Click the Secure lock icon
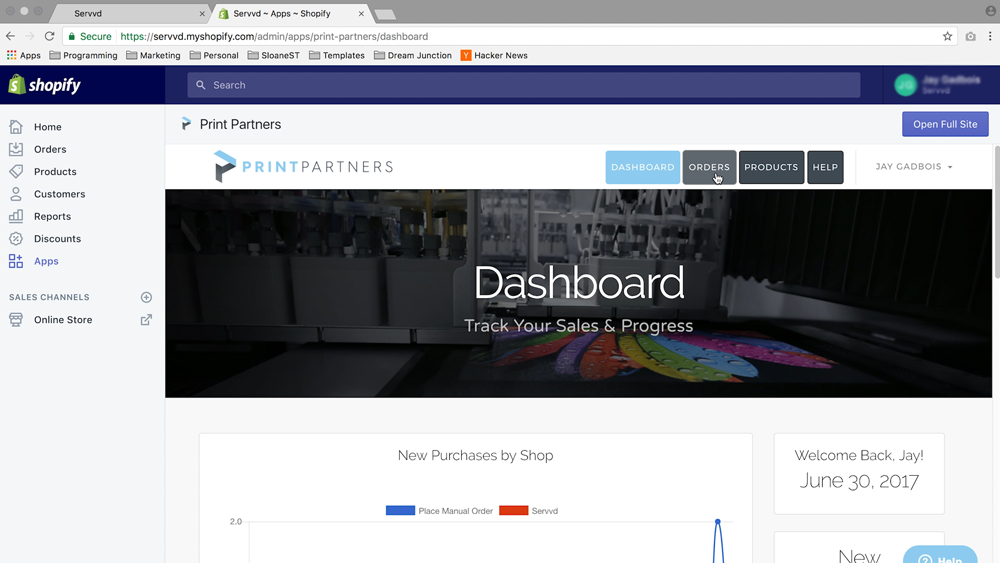The width and height of the screenshot is (1000, 563). point(71,36)
